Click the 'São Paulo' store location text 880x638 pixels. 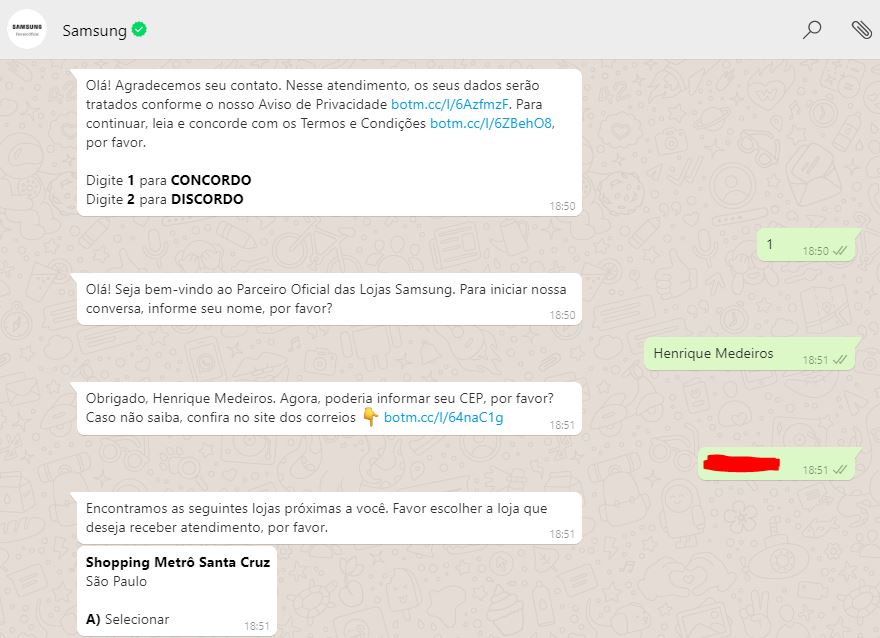[116, 581]
